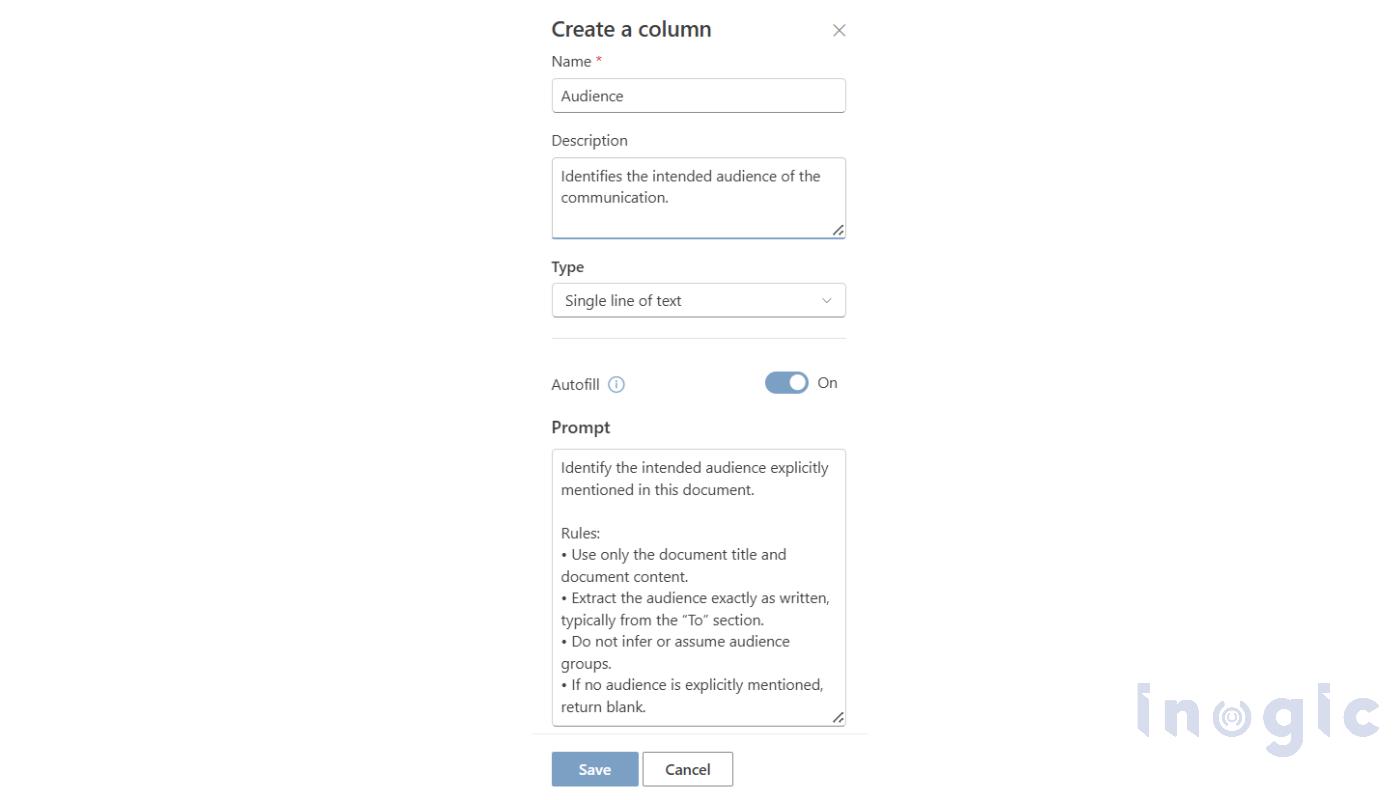Screen dimensions: 1400x800
Task: Click the Prompt section heading
Action: point(581,427)
